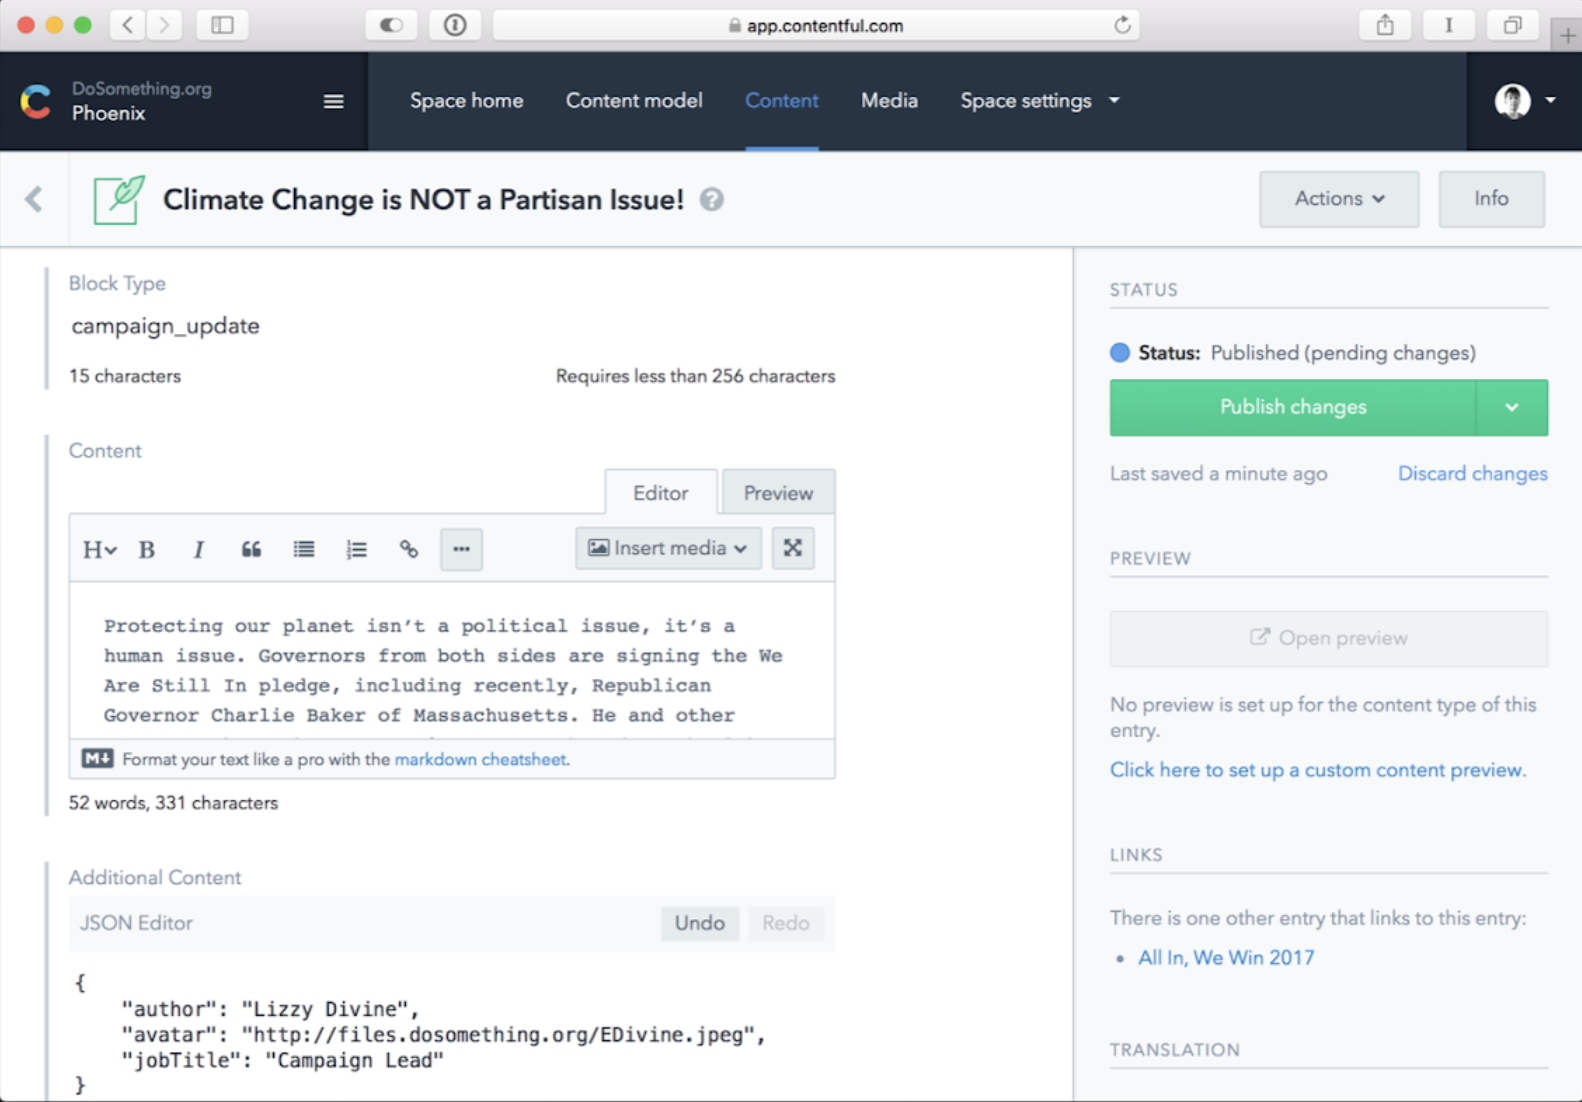Click inside the JSON editor code area

(x=452, y=1034)
